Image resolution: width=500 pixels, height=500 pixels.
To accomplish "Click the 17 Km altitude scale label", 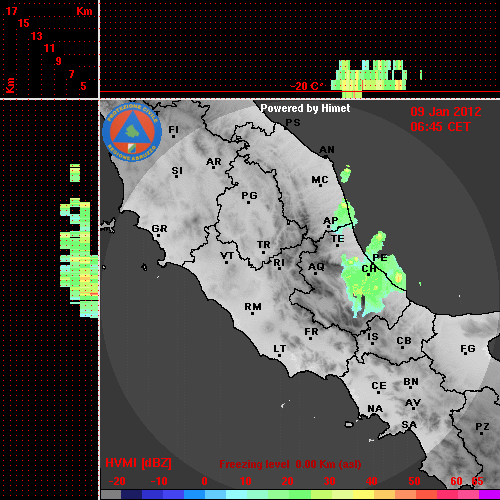I will (x=11, y=11).
